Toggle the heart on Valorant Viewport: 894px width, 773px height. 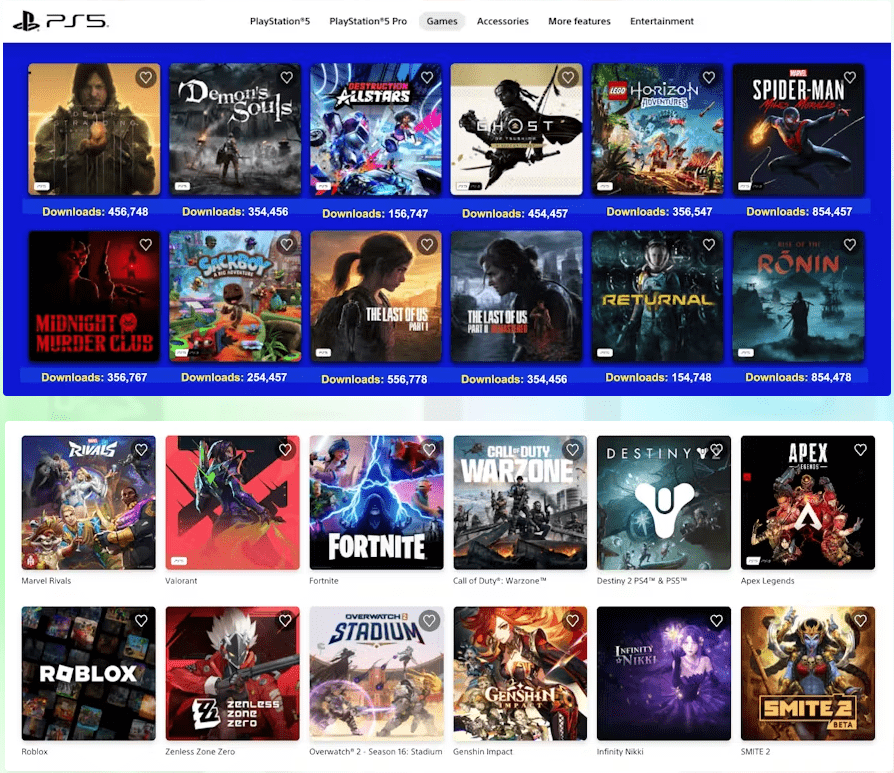[x=285, y=450]
